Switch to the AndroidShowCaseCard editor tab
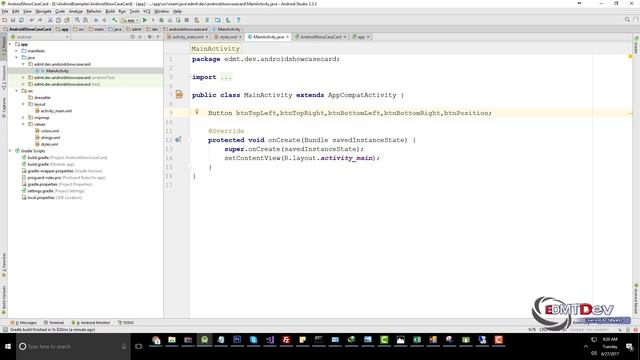Viewport: 640px width, 360px height. pos(321,37)
